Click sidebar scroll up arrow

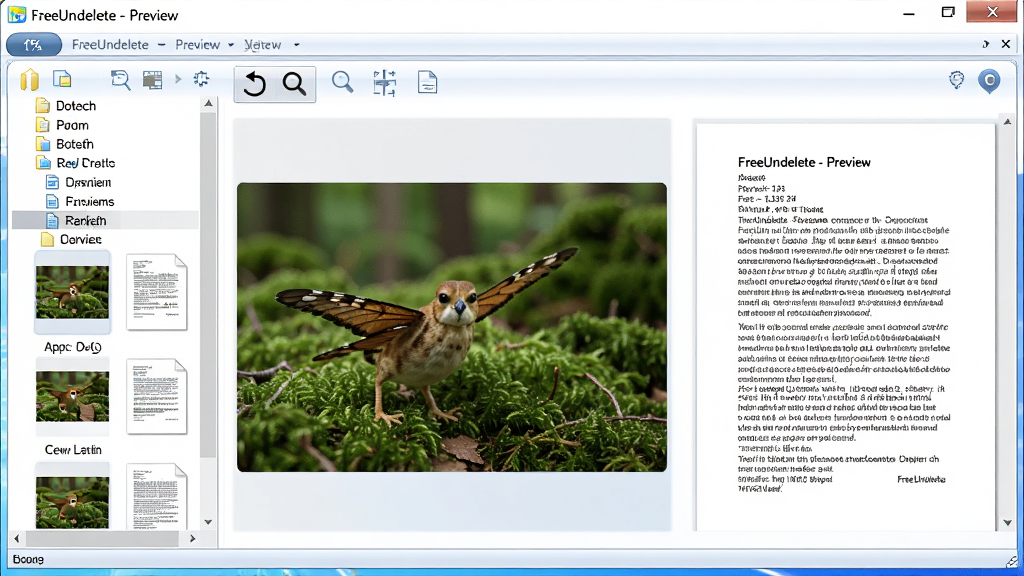[x=208, y=103]
